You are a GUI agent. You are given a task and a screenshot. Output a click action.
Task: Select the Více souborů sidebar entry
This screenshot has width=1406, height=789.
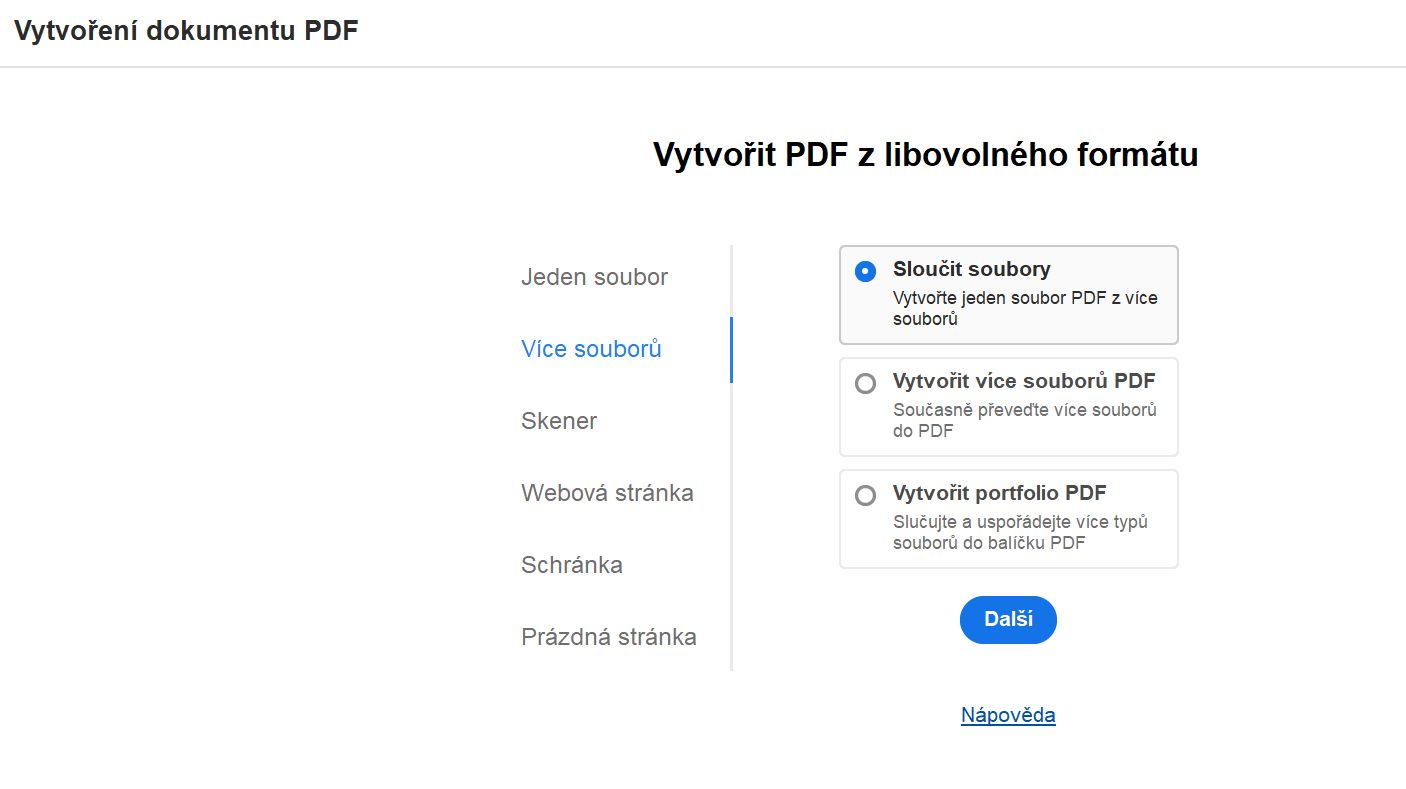591,349
